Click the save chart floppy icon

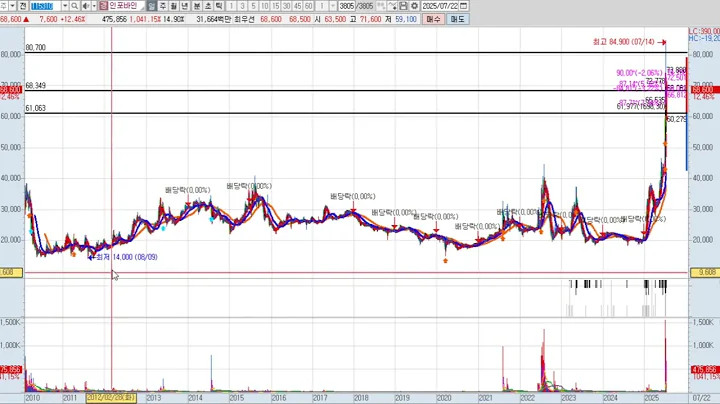pos(403,6)
